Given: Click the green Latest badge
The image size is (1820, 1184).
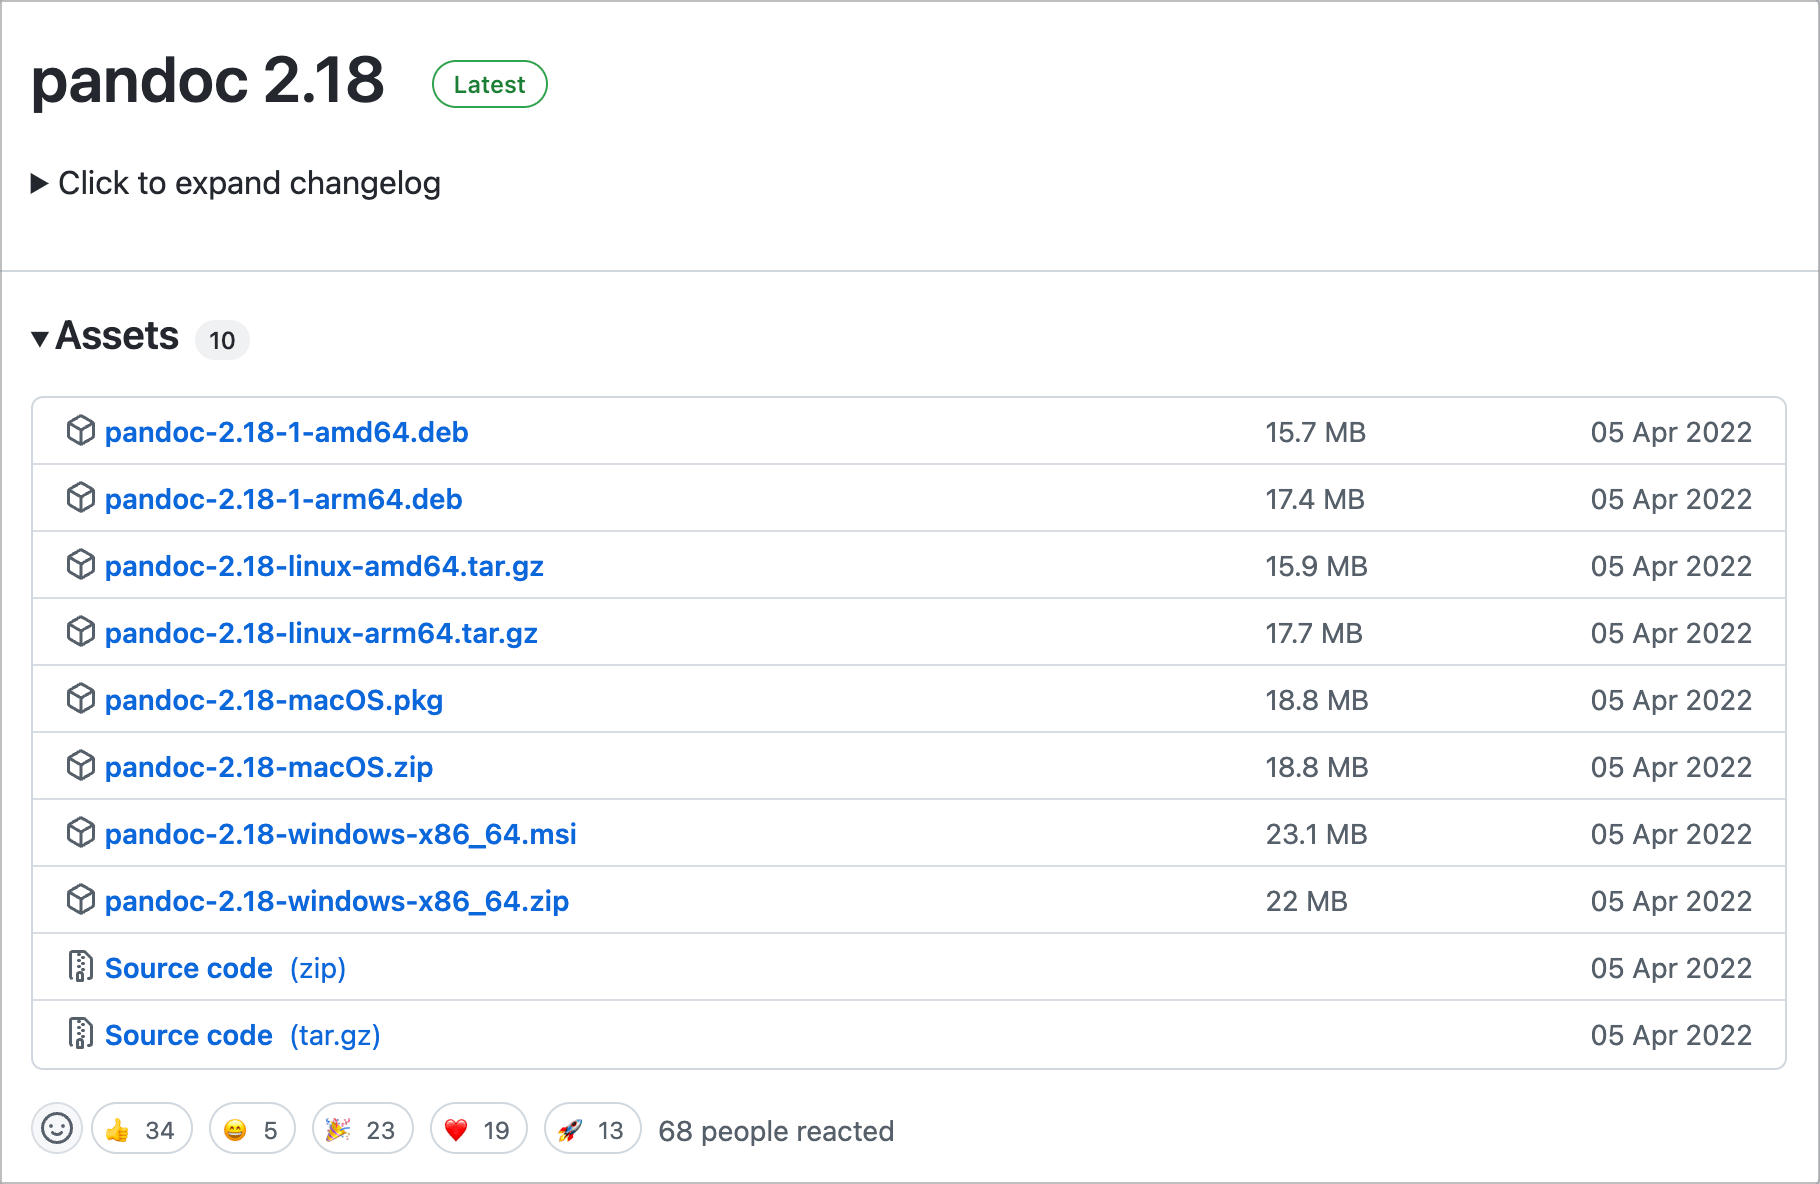Looking at the screenshot, I should pos(490,84).
